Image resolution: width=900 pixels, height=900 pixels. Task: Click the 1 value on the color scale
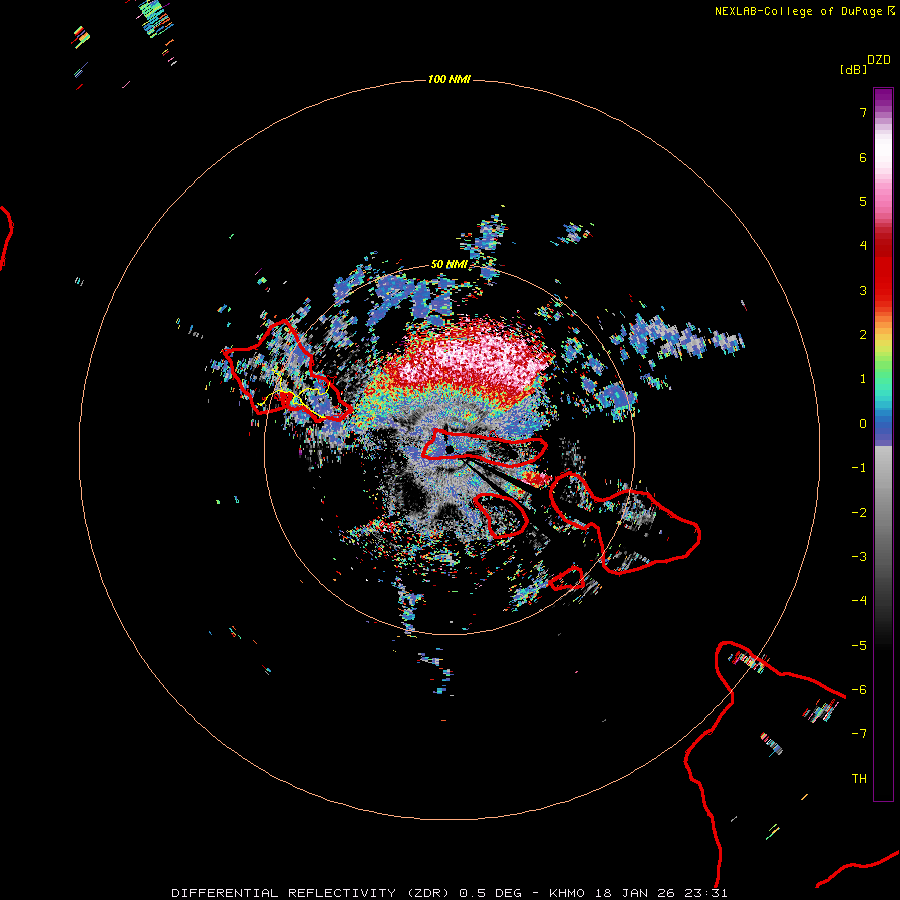(x=863, y=379)
